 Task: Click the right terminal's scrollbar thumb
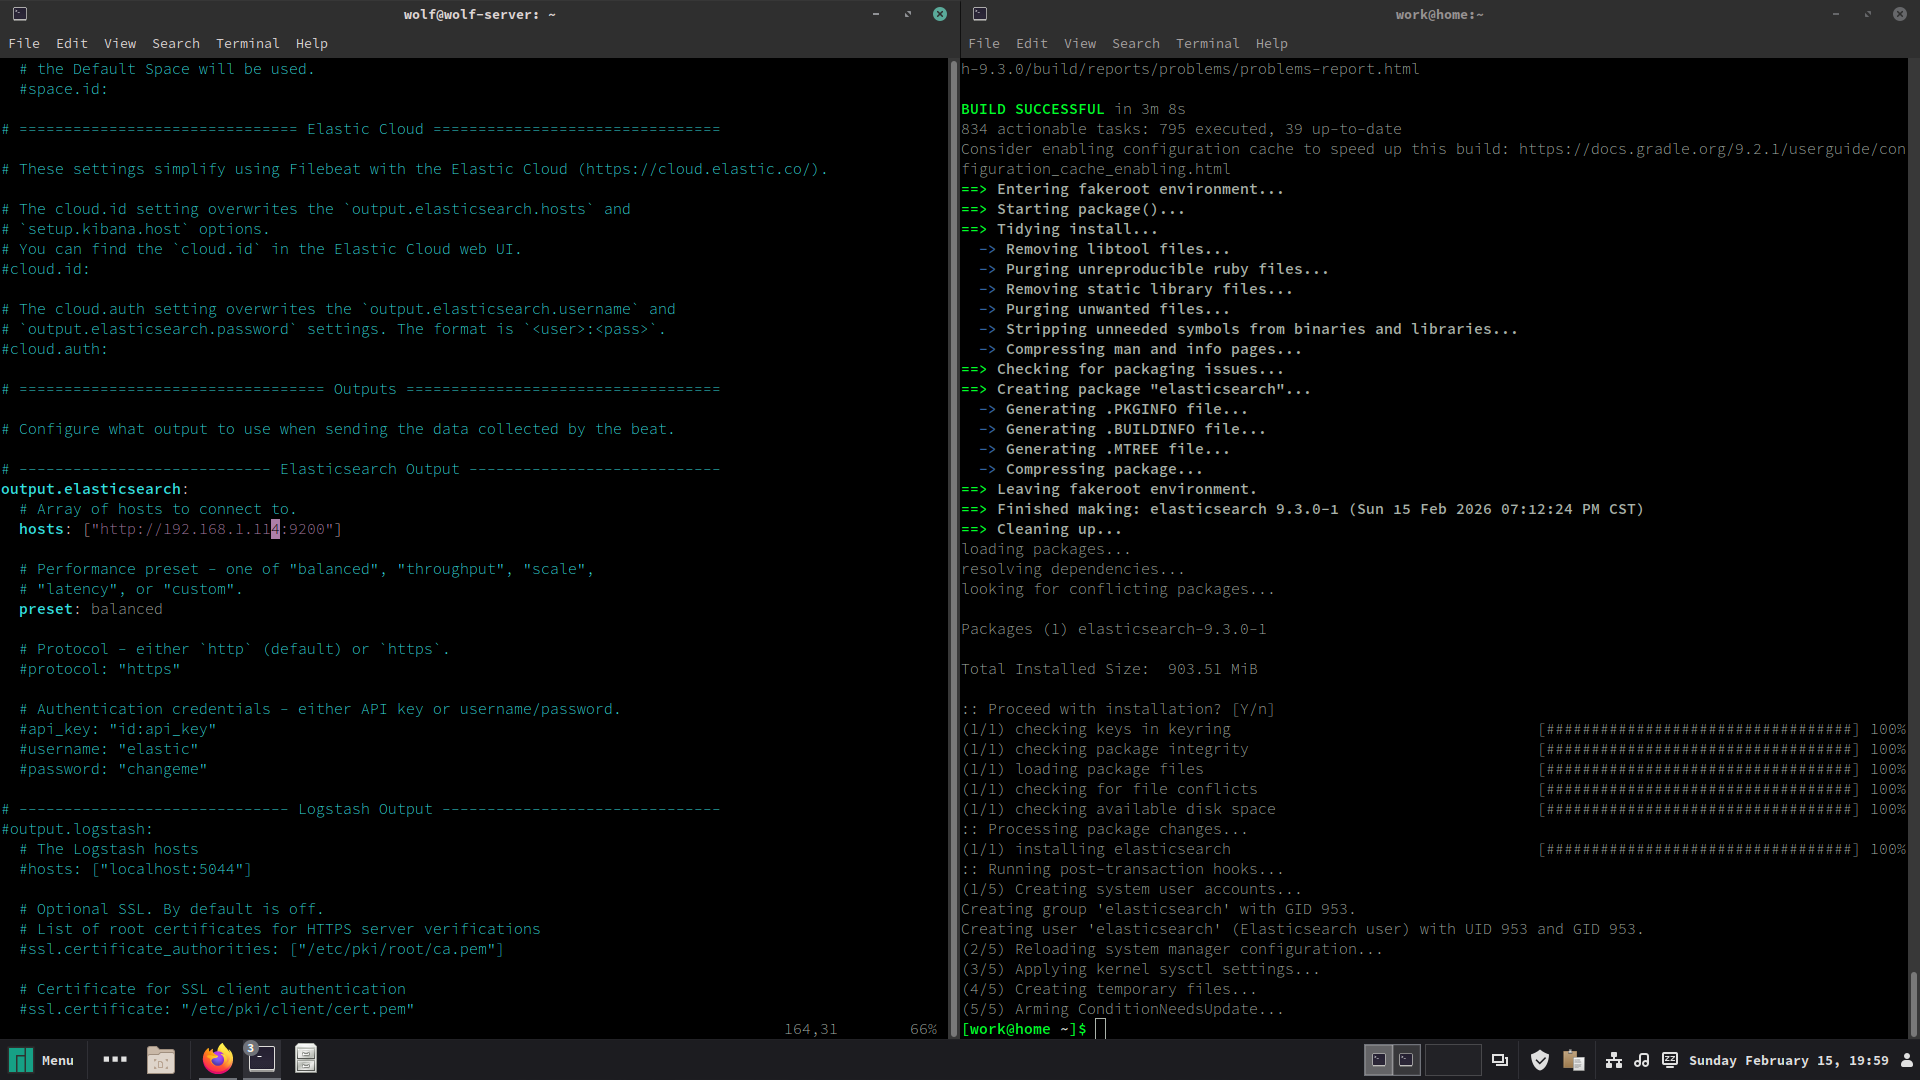(x=1913, y=1003)
